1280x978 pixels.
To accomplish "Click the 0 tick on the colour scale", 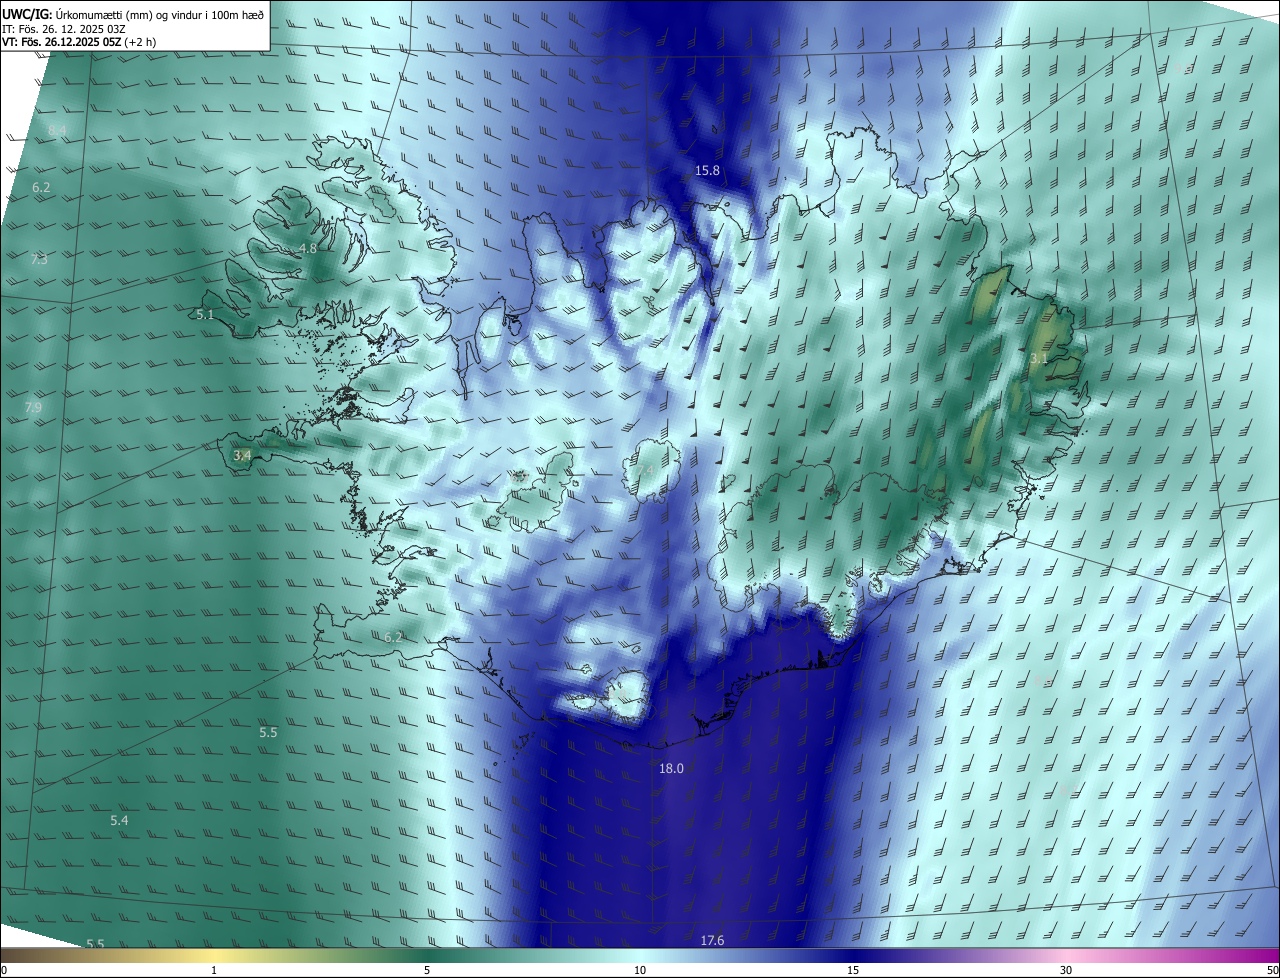I will (x=4, y=971).
